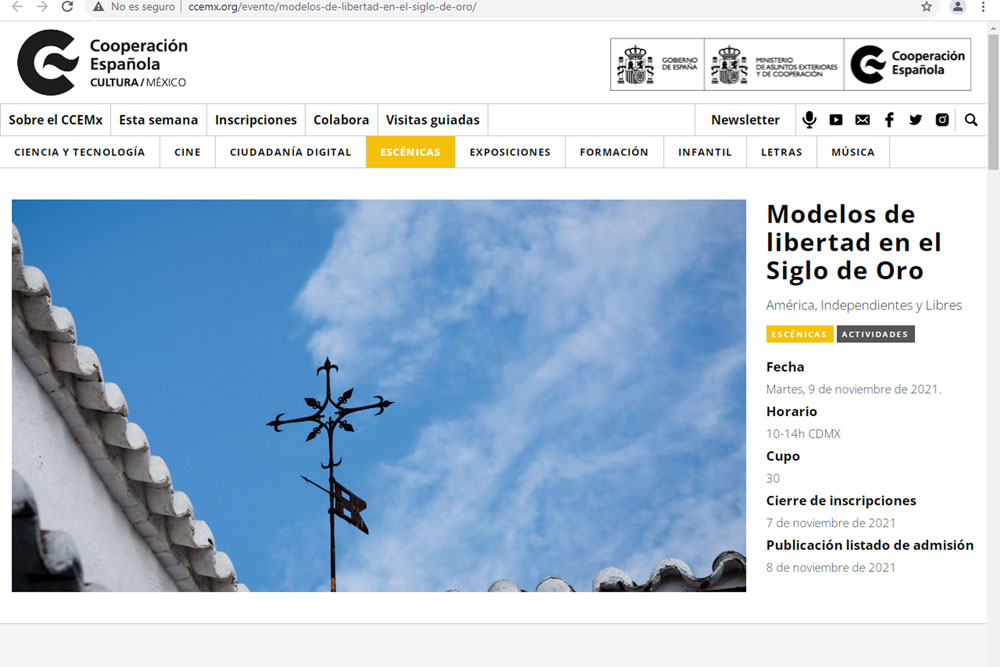Open the podcast microphone icon
The height and width of the screenshot is (667, 1000).
click(x=809, y=120)
